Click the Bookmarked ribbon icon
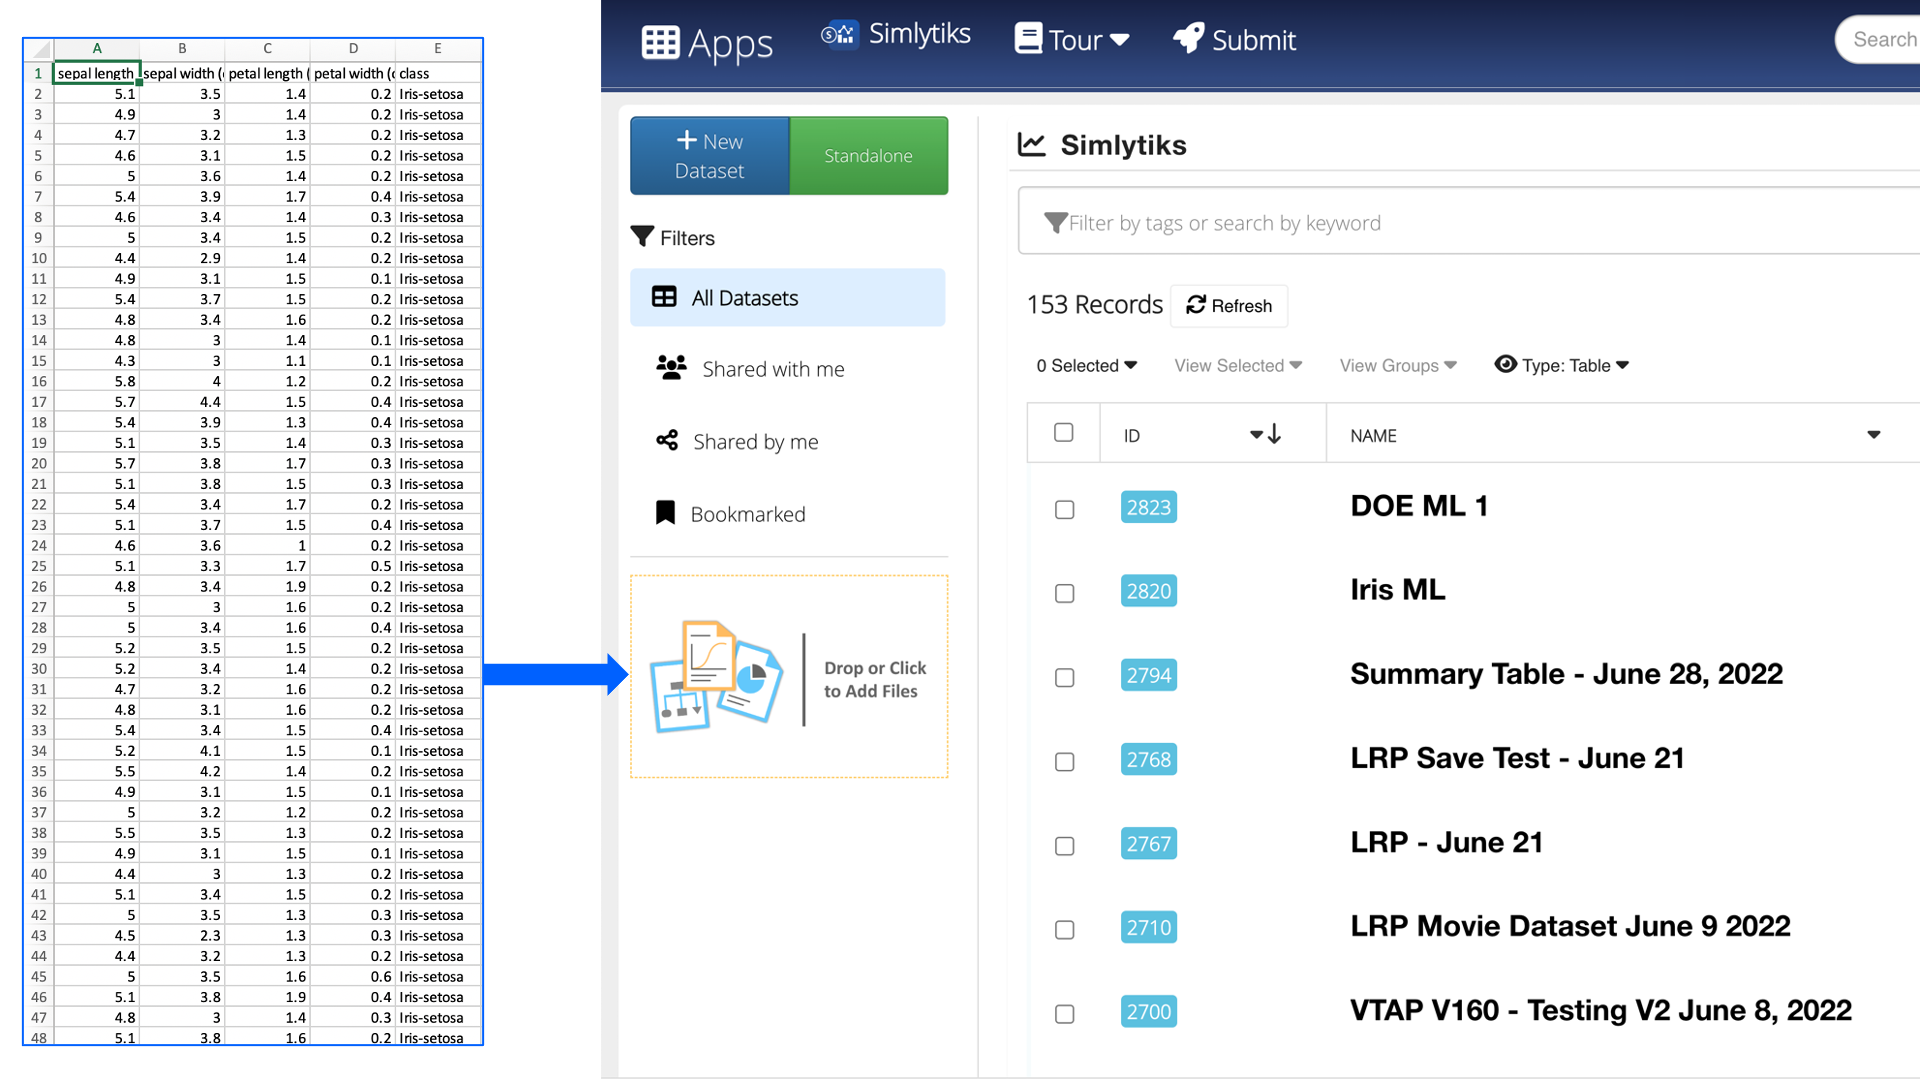Image resolution: width=1920 pixels, height=1080 pixels. [x=665, y=513]
